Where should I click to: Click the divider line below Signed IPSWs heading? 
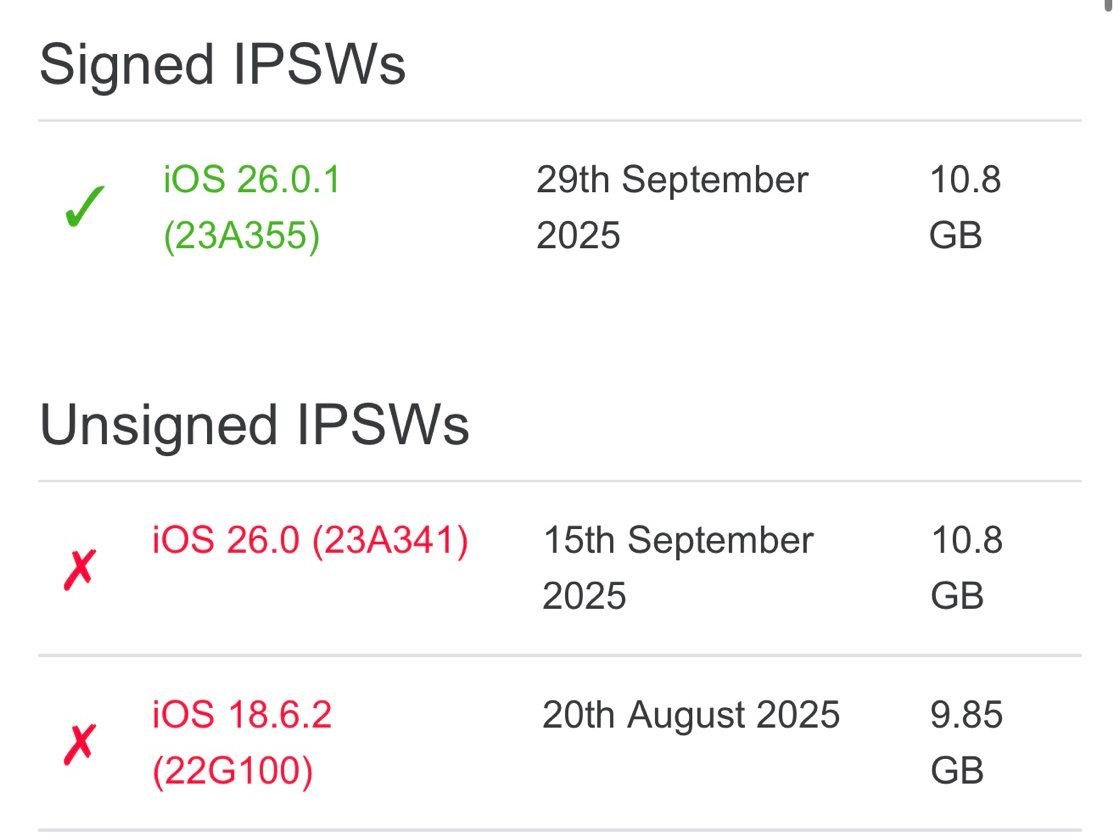(x=560, y=121)
